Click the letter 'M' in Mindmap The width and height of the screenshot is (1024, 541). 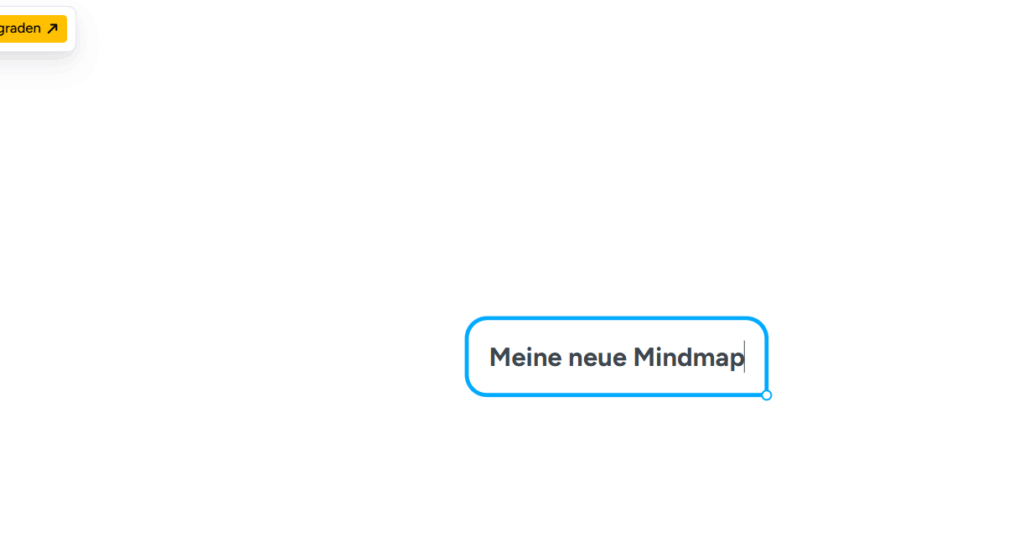pos(644,357)
